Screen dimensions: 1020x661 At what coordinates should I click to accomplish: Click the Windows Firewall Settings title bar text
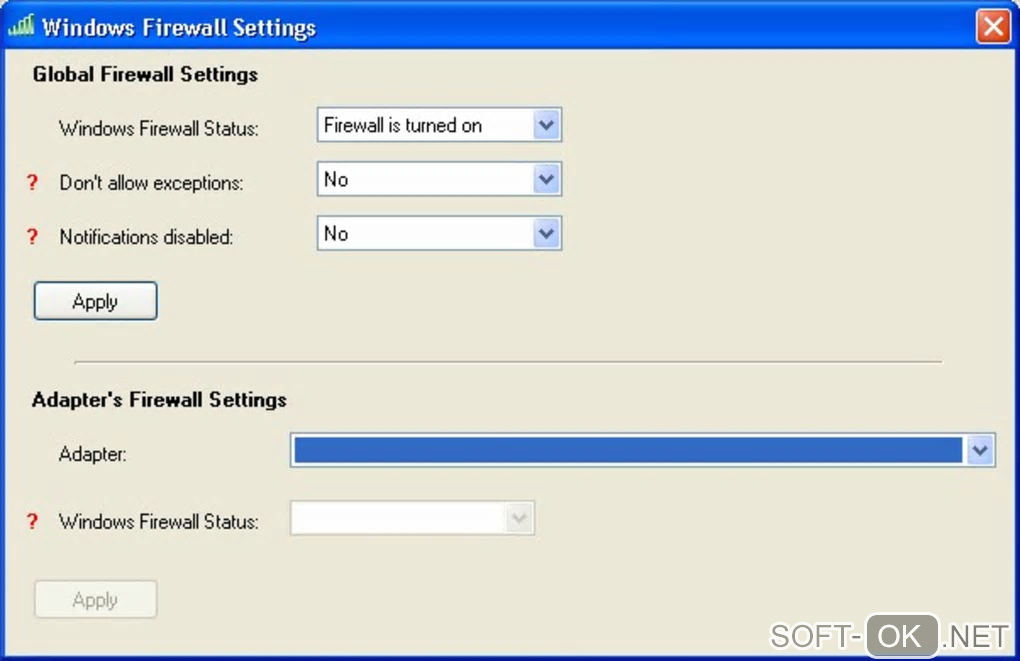pyautogui.click(x=178, y=27)
